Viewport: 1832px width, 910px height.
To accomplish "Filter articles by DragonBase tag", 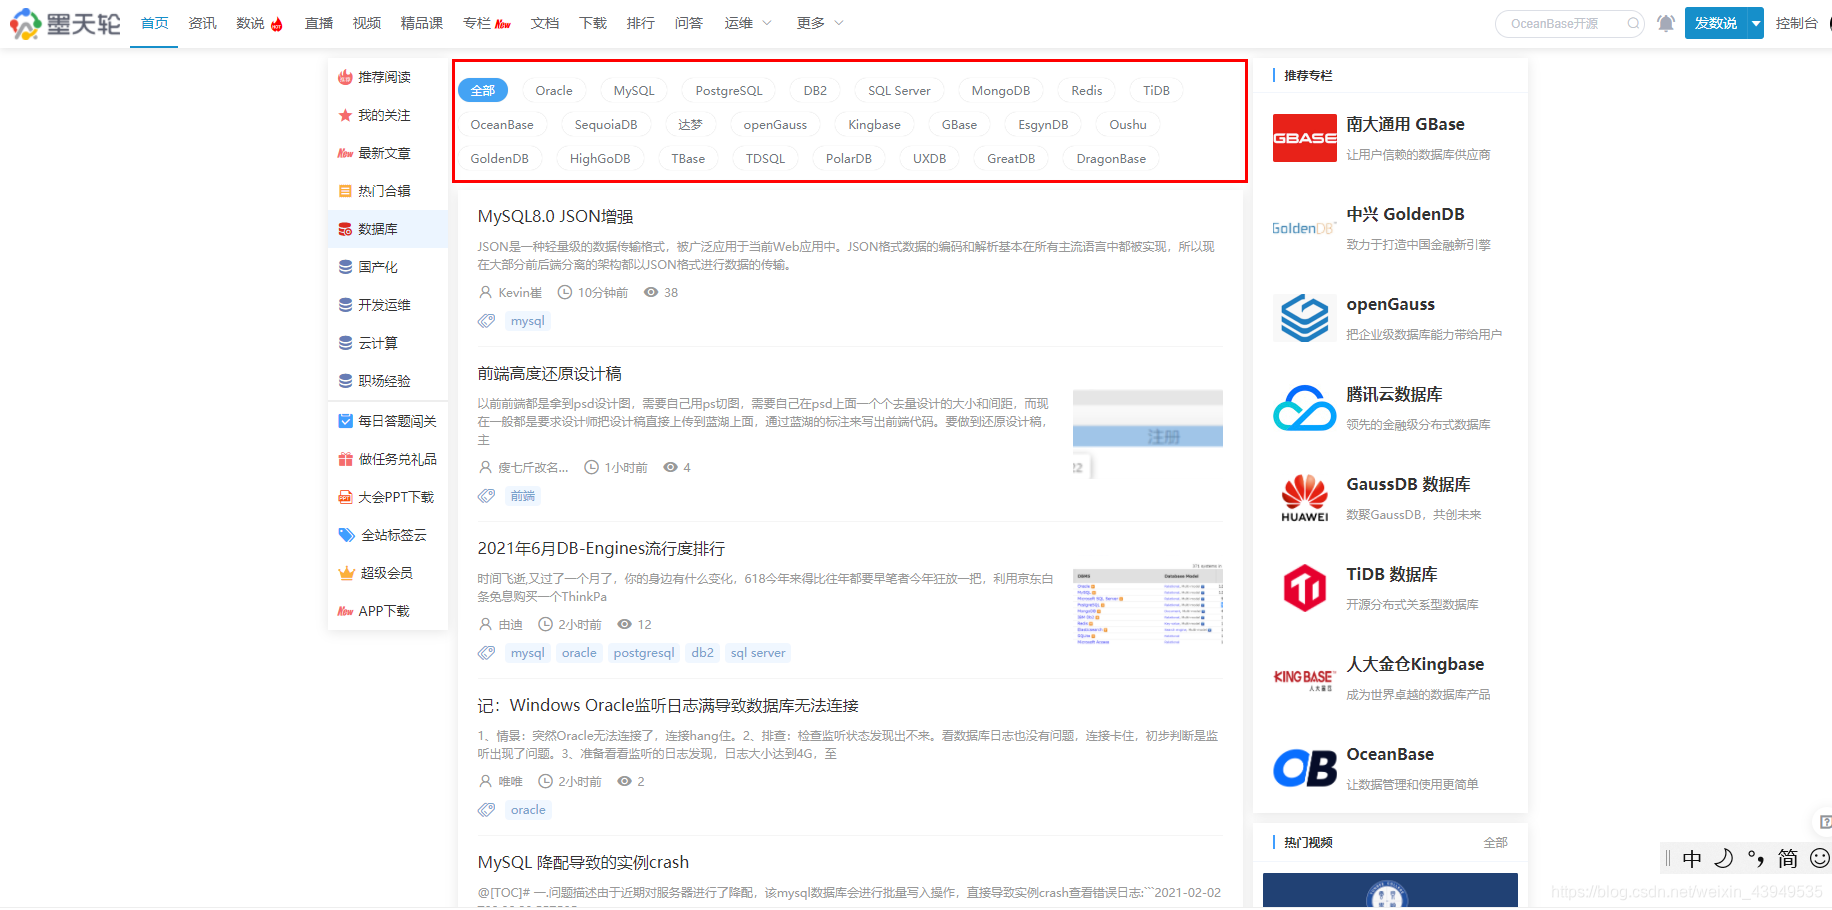I will pos(1111,159).
